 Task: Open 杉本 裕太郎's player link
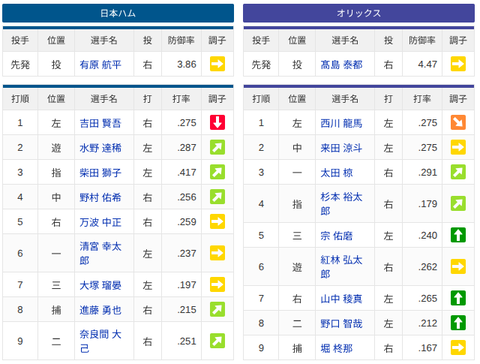[341, 204]
